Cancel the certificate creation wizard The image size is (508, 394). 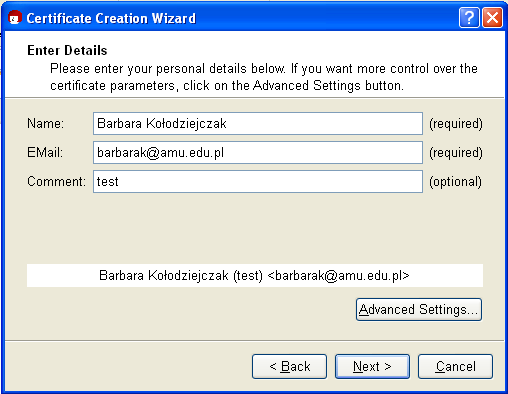point(455,367)
